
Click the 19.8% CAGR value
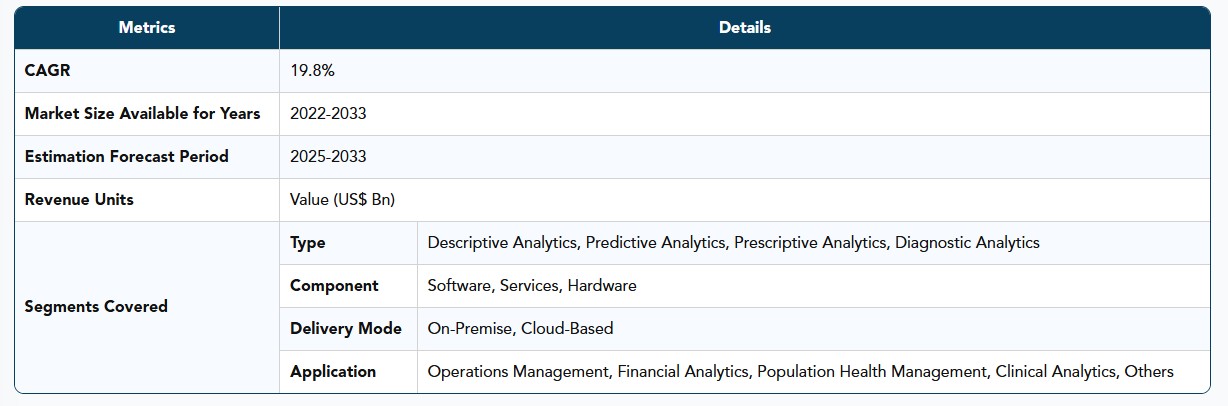(x=312, y=71)
